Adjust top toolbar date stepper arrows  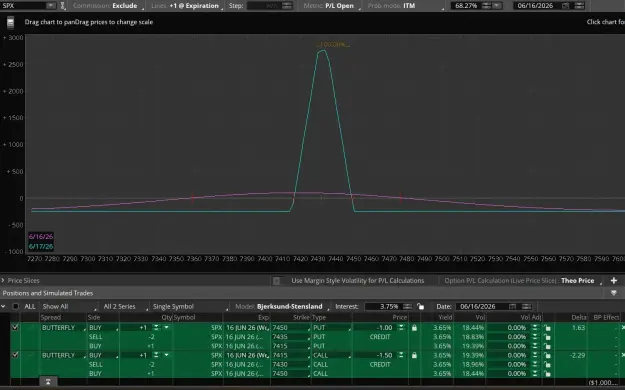click(x=580, y=6)
